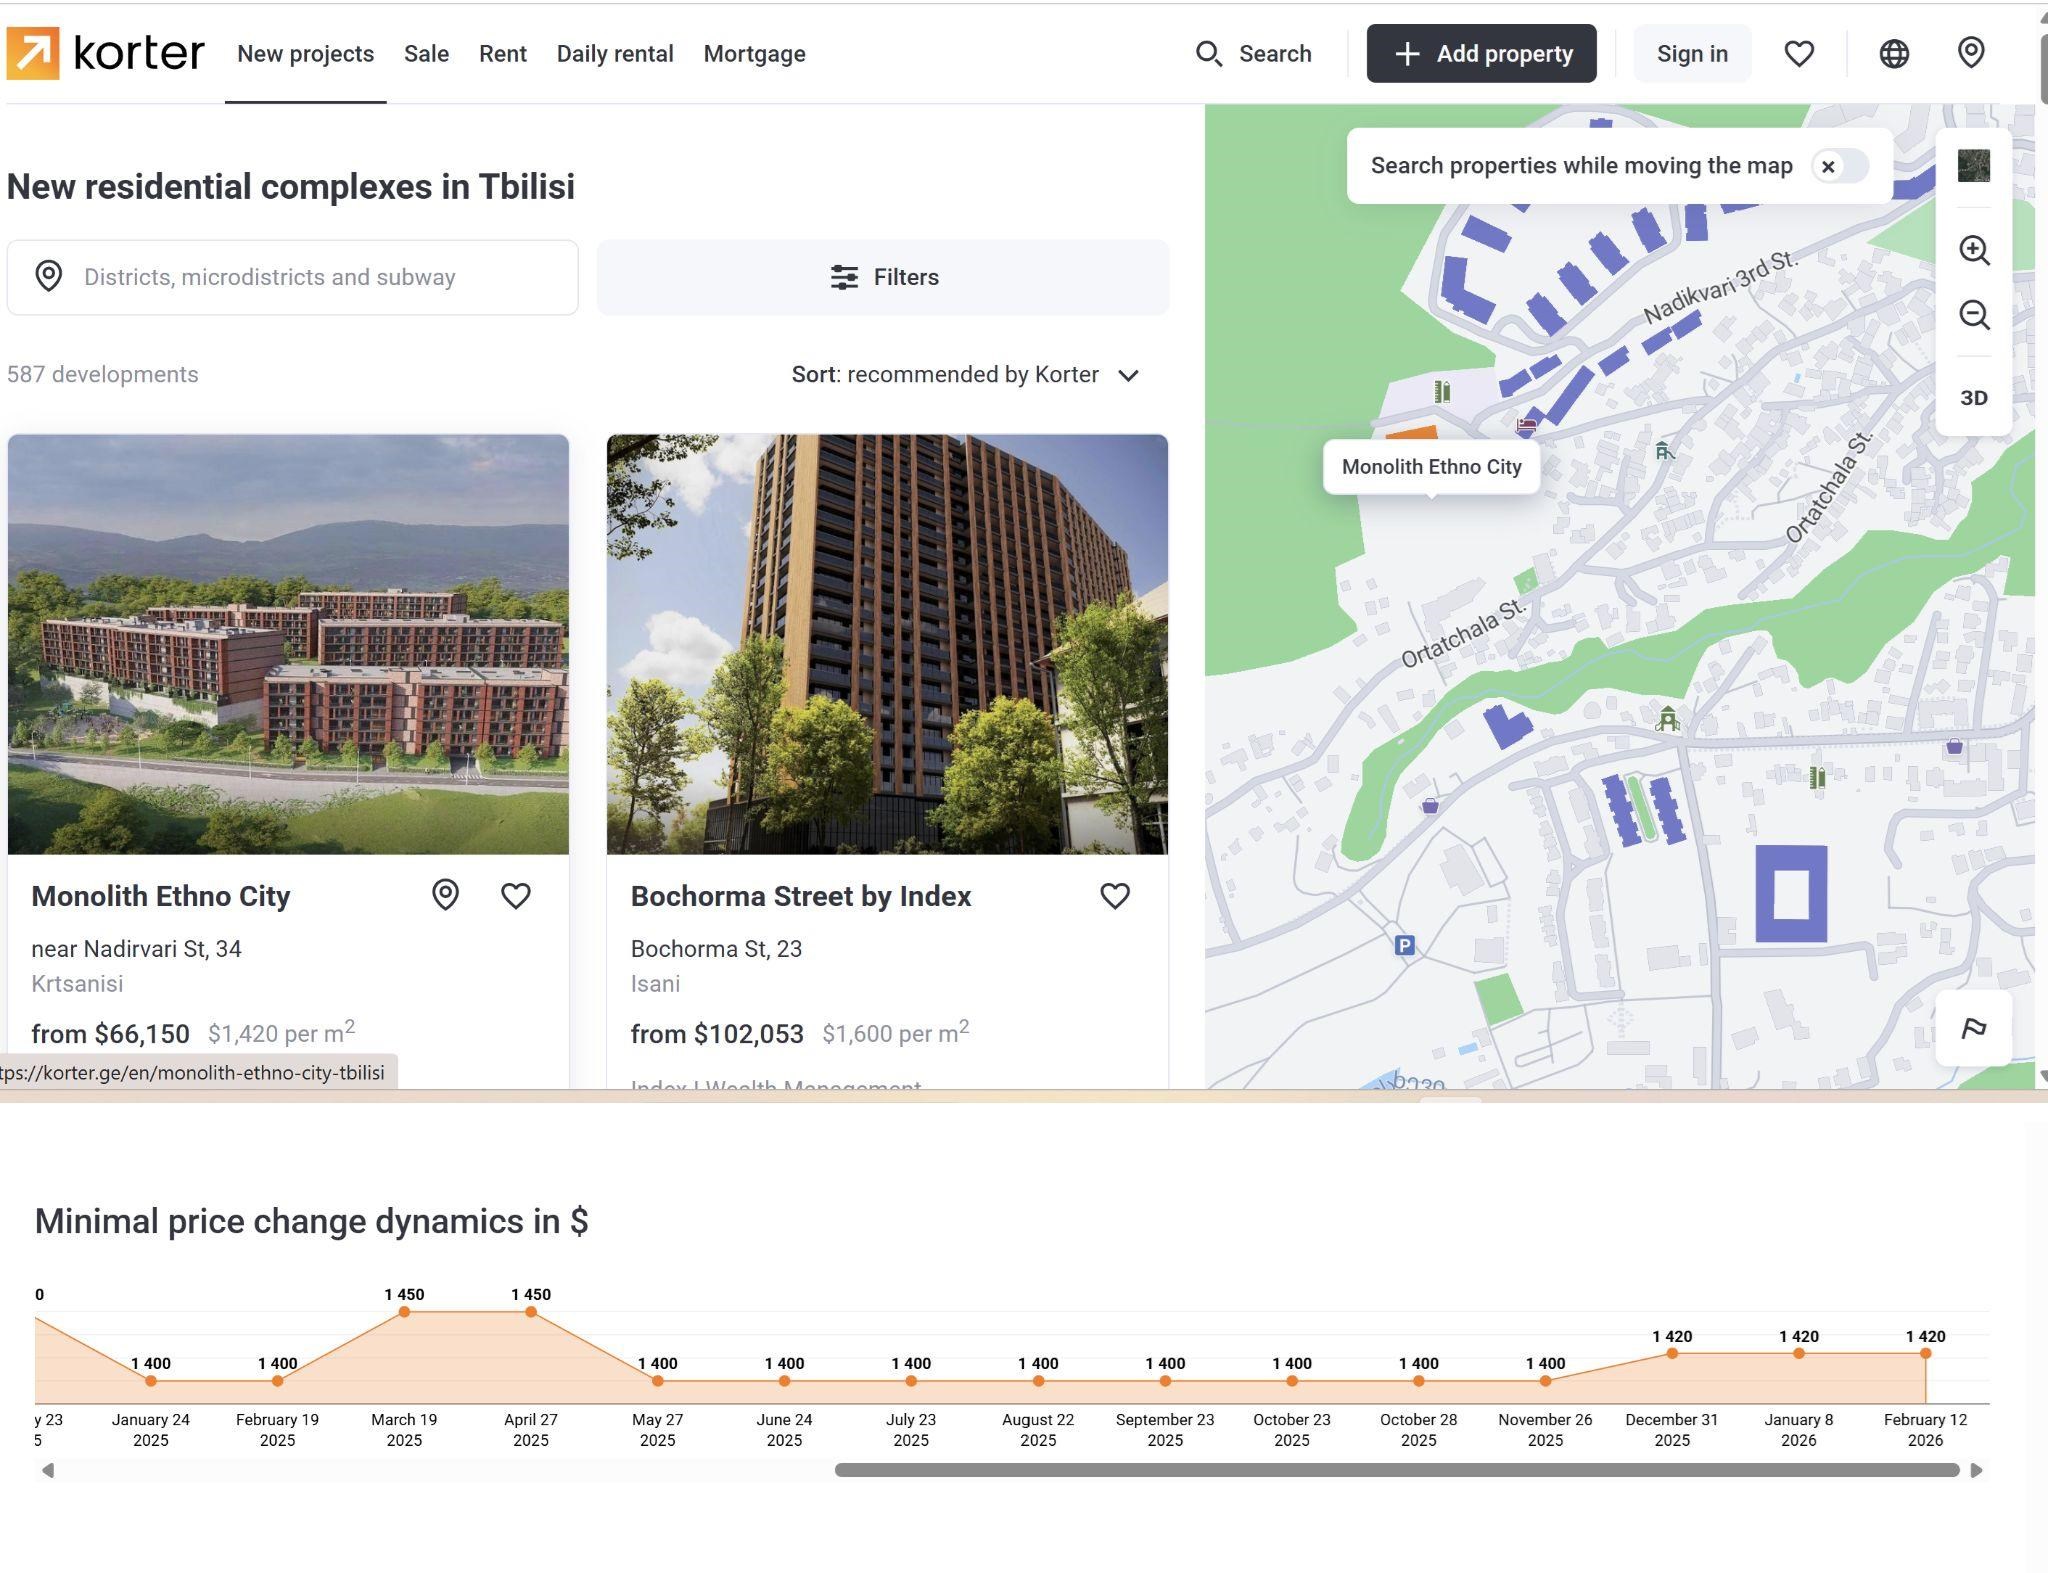The width and height of the screenshot is (2048, 1573).
Task: Go to Daily rental section
Action: [x=614, y=54]
